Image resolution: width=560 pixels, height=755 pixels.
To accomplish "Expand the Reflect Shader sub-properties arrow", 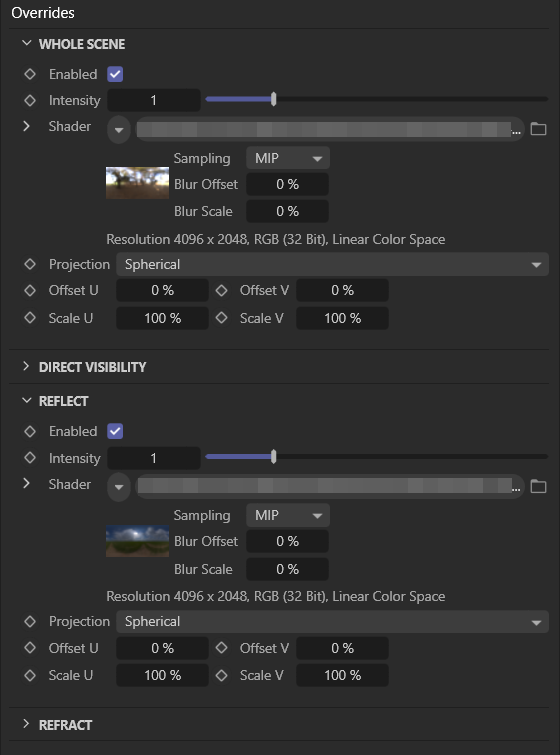I will 26,483.
